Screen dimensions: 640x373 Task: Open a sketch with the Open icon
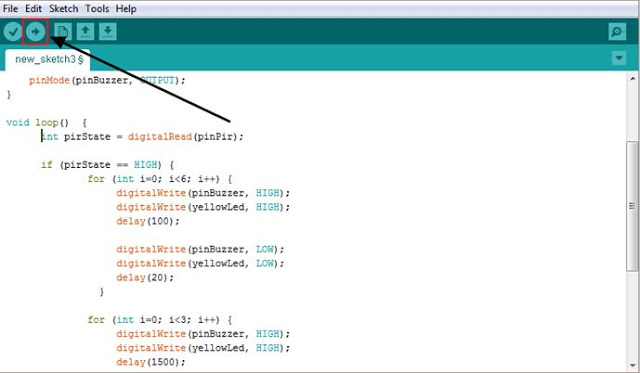coord(85,31)
